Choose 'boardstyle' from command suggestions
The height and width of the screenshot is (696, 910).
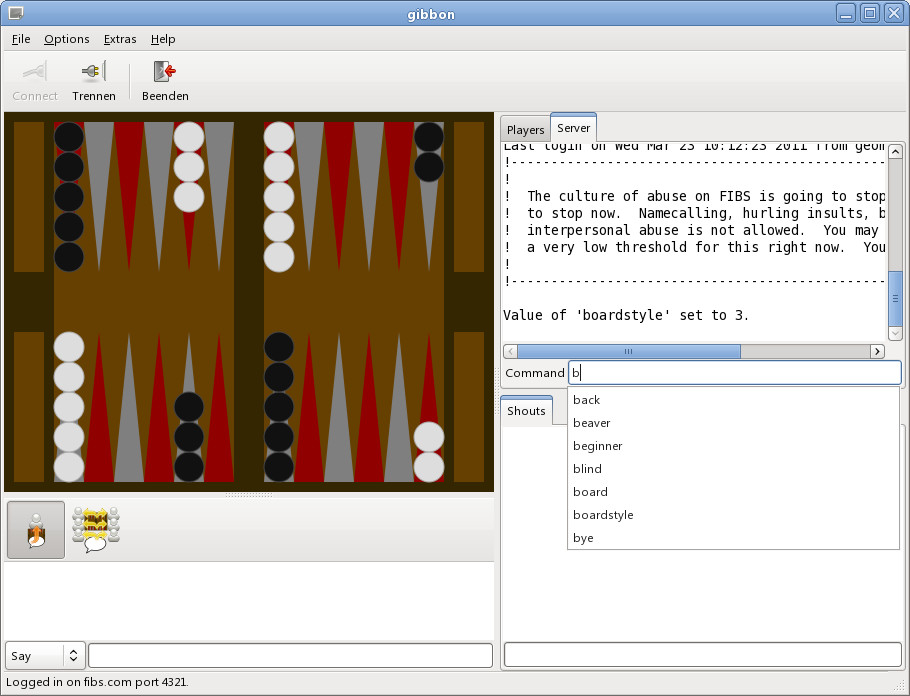(x=733, y=515)
